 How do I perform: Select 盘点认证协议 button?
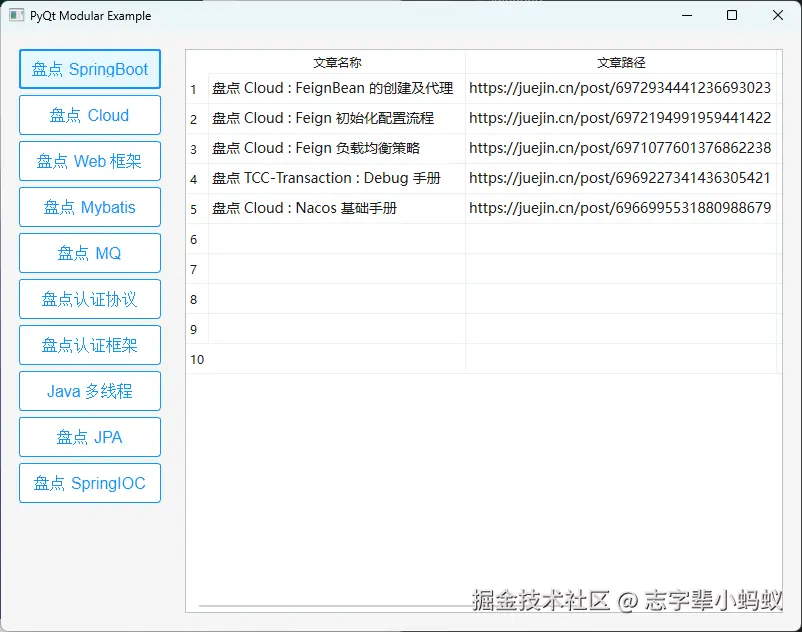90,299
